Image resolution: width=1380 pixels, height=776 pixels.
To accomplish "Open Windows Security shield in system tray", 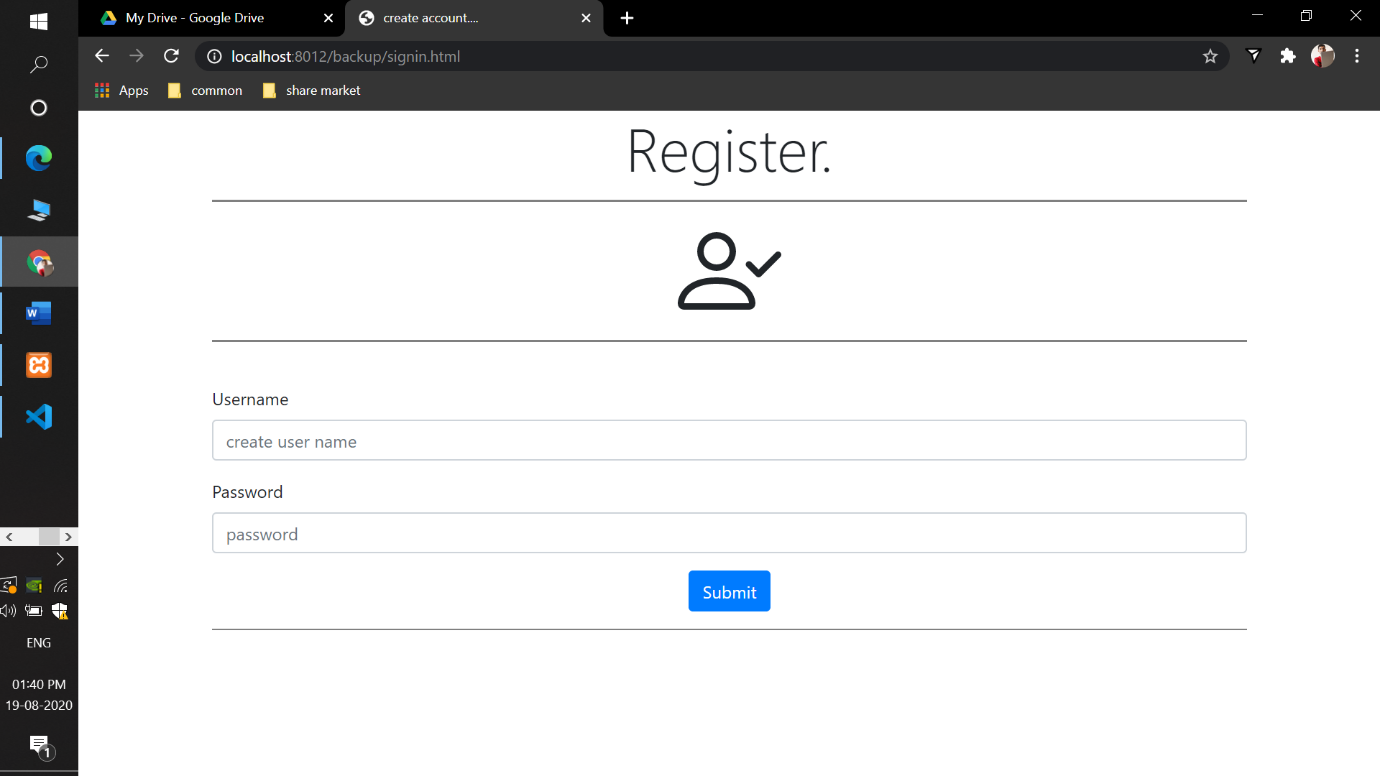I will point(60,611).
